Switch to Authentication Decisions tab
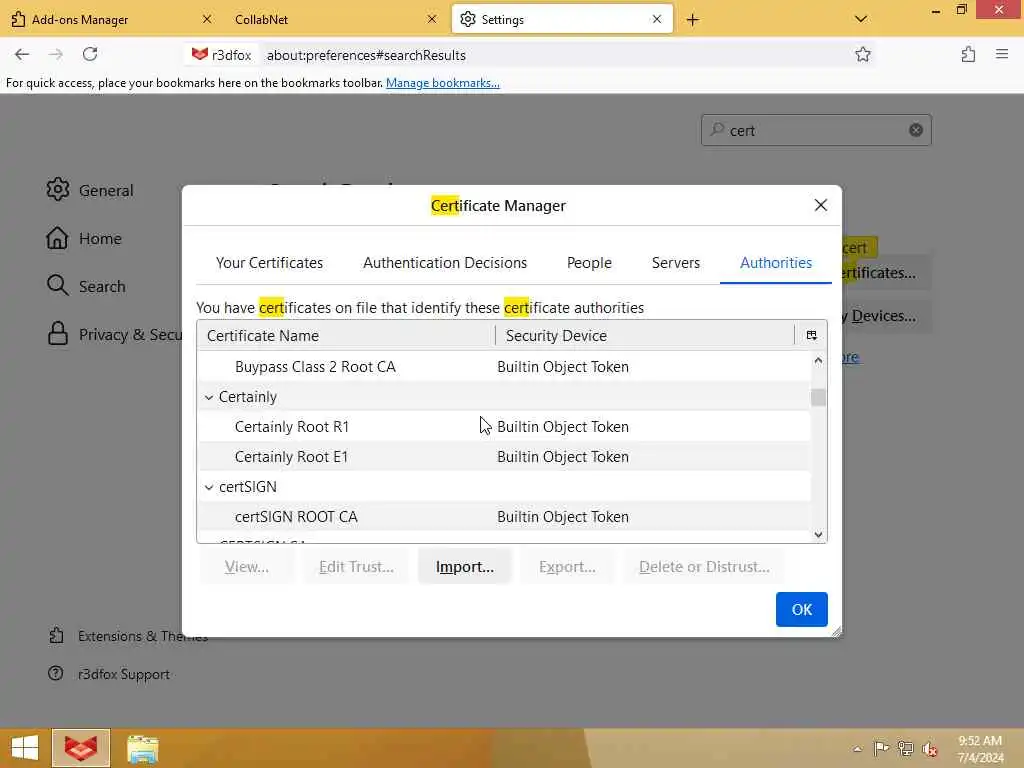1024x768 pixels. [x=445, y=263]
